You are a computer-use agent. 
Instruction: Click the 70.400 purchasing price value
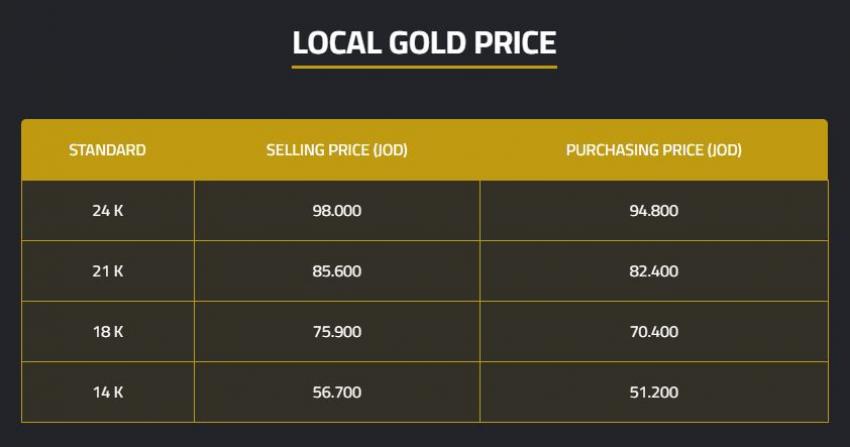(654, 332)
